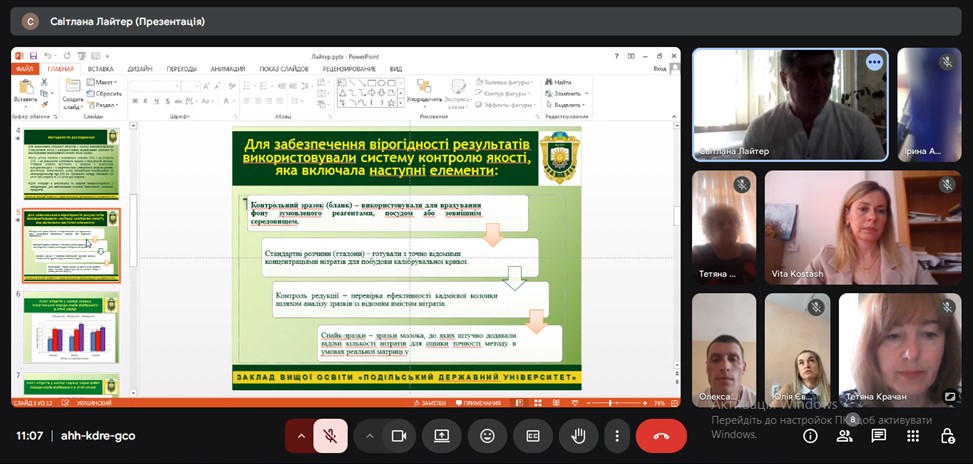Viewport: 973px width, 464px height.
Task: Raise your hand in the meeting
Action: (x=577, y=436)
